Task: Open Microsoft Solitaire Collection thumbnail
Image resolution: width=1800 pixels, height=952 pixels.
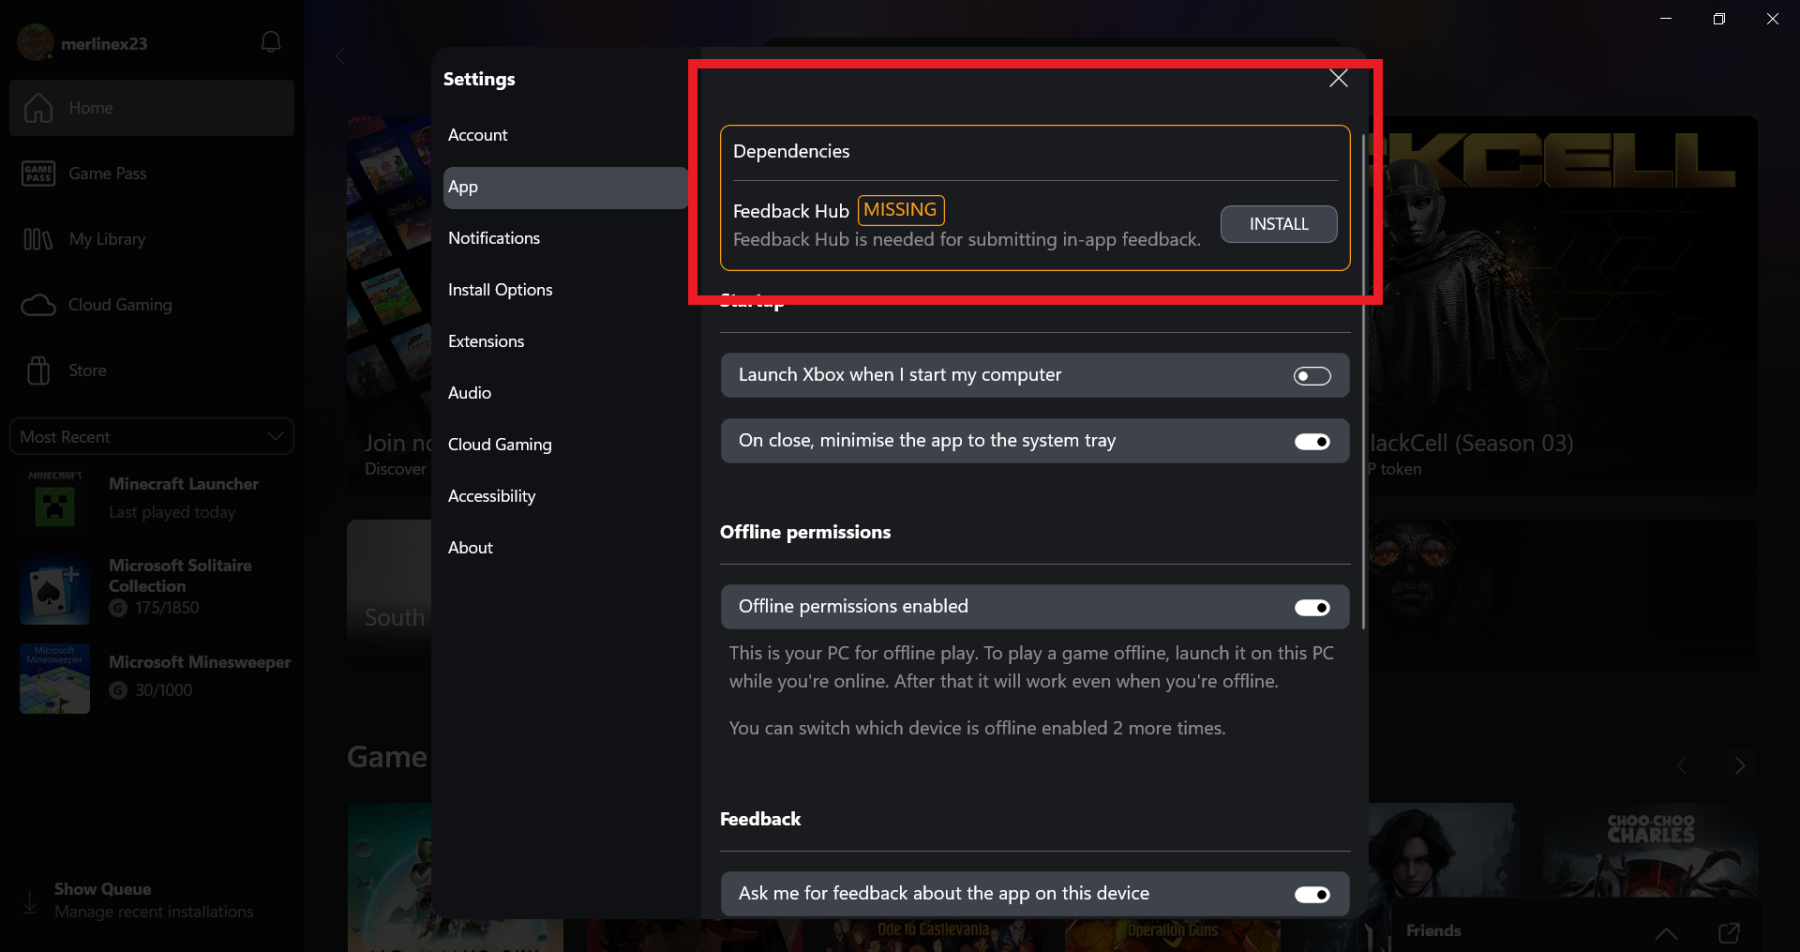Action: coord(55,589)
